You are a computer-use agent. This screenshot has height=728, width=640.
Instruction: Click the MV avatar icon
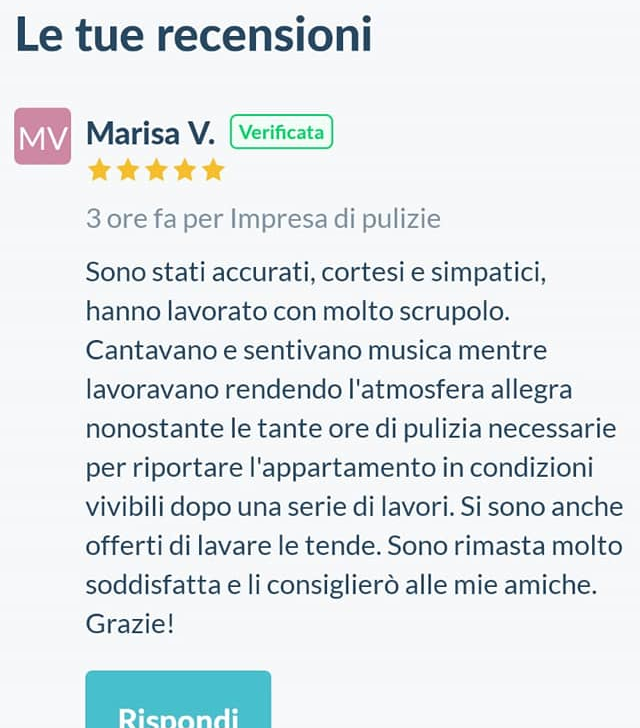coord(42,136)
